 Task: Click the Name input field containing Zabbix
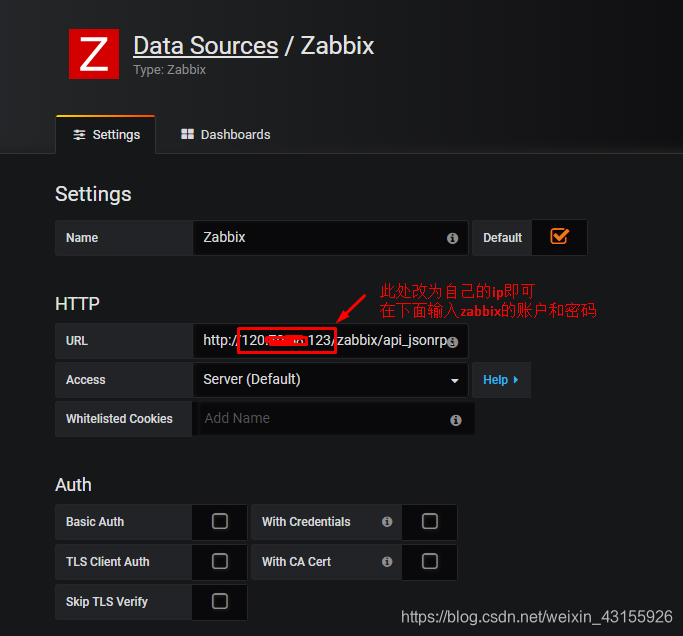point(330,238)
